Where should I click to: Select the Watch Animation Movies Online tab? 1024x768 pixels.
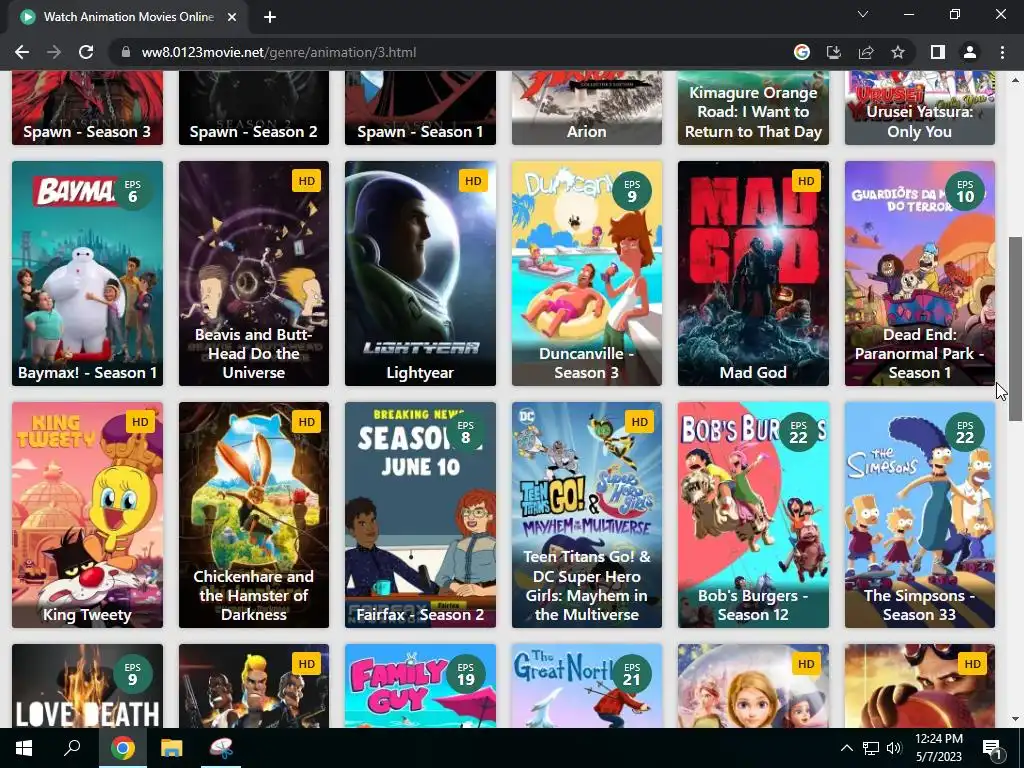[129, 17]
